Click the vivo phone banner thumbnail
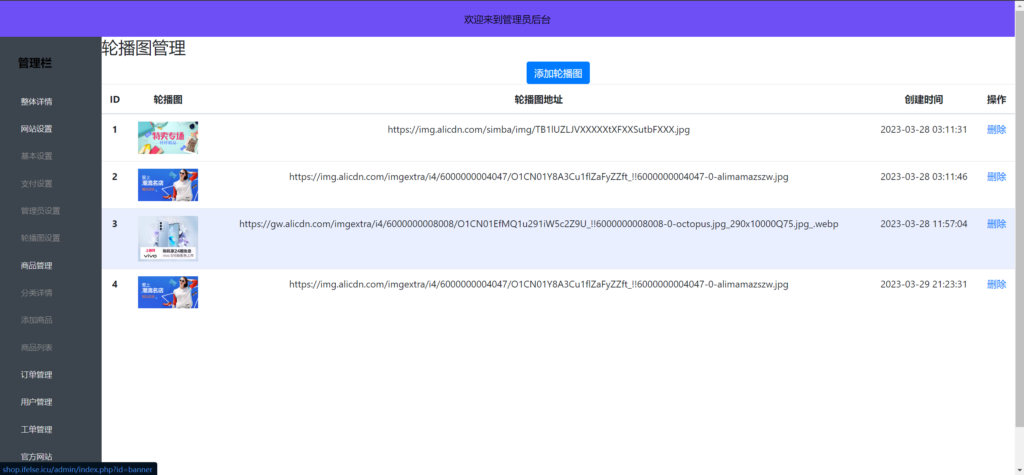This screenshot has height=475, width=1024. tap(168, 238)
